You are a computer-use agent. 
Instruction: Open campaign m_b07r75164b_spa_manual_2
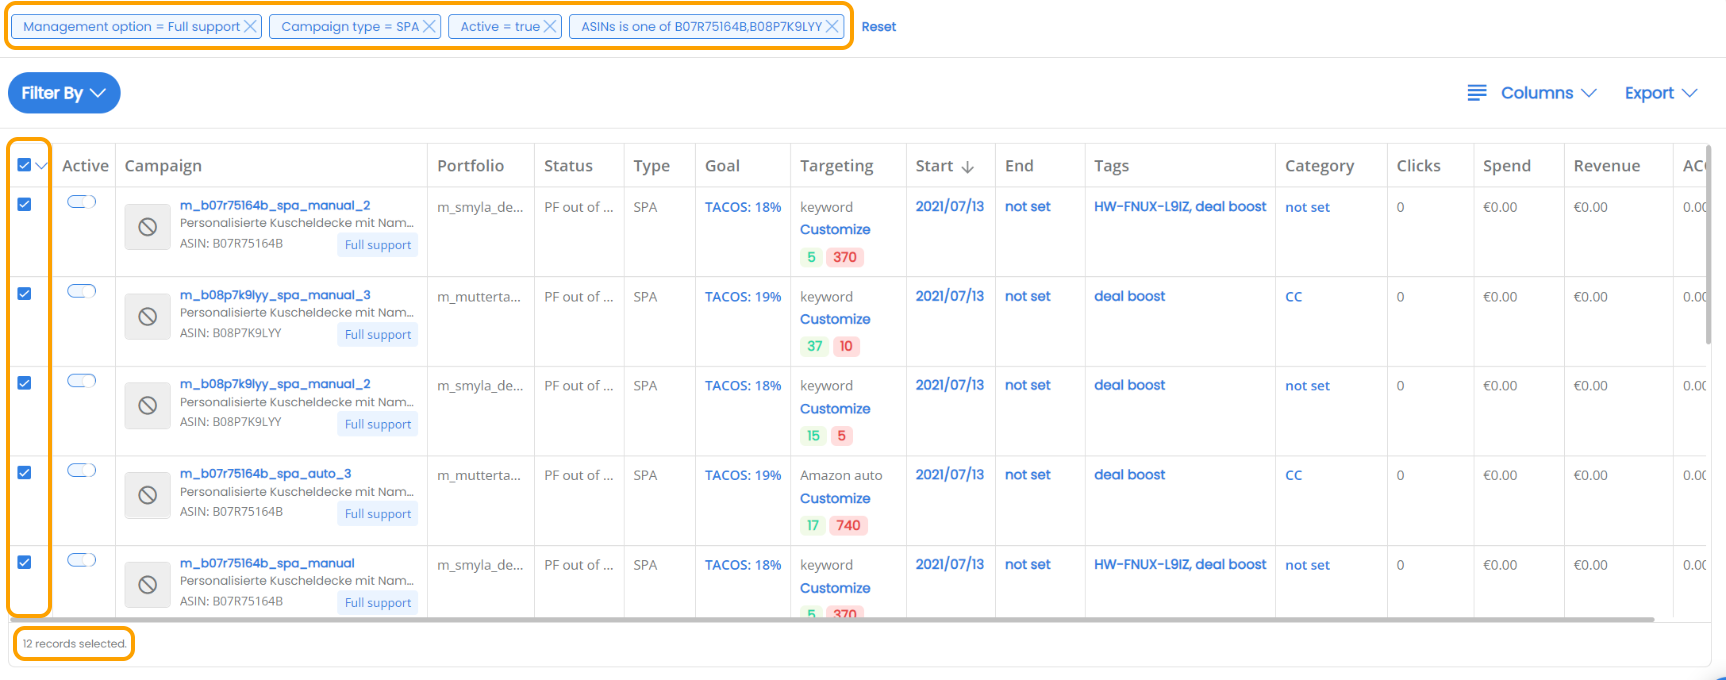click(275, 205)
